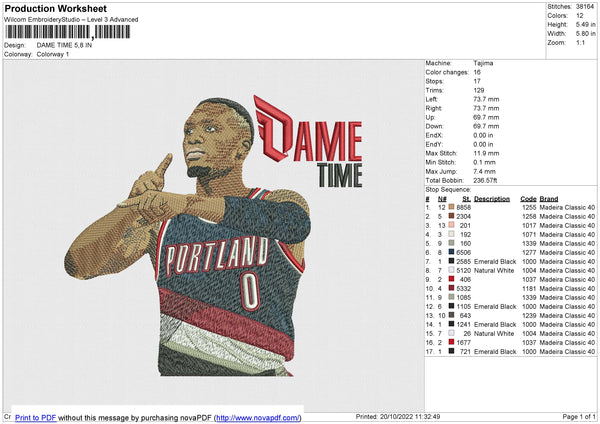Image resolution: width=600 pixels, height=424 pixels.
Task: Click the 'Description' column header
Action: click(x=492, y=199)
